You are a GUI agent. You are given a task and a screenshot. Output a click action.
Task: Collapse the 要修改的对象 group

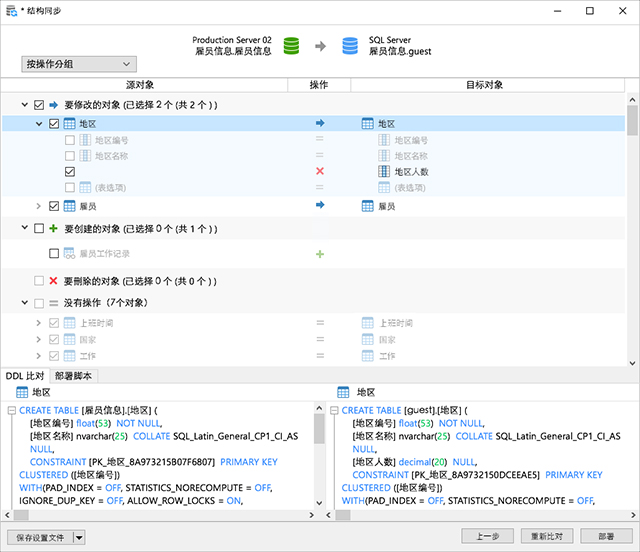click(x=24, y=105)
